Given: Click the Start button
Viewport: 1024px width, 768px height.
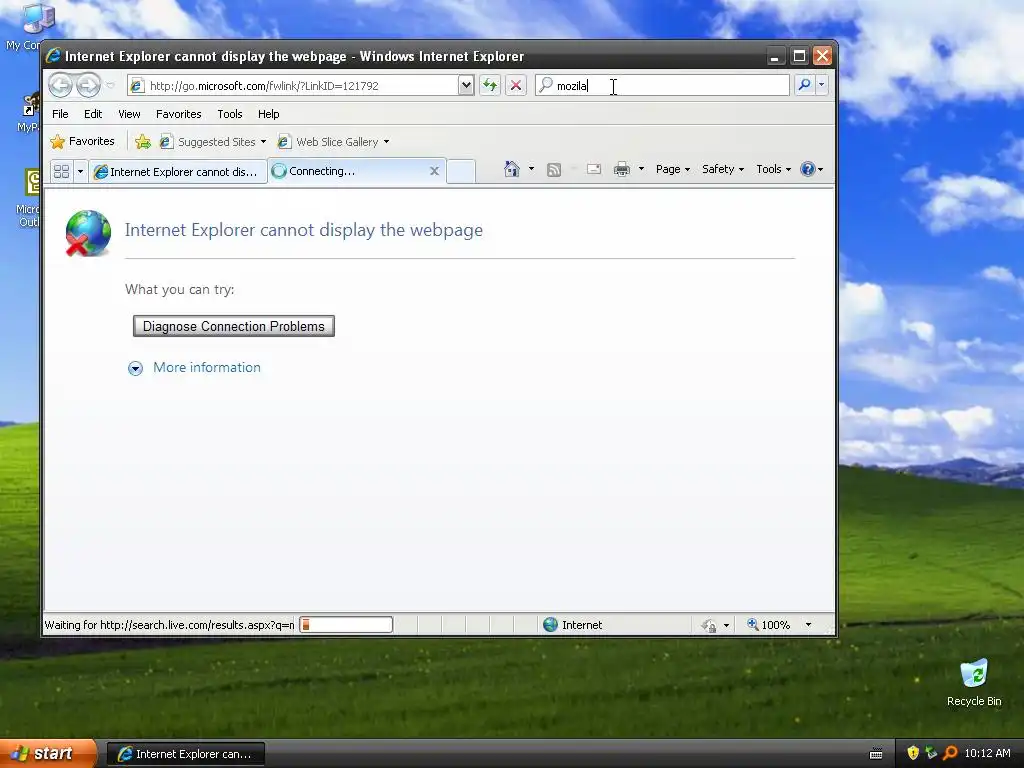Looking at the screenshot, I should point(48,754).
